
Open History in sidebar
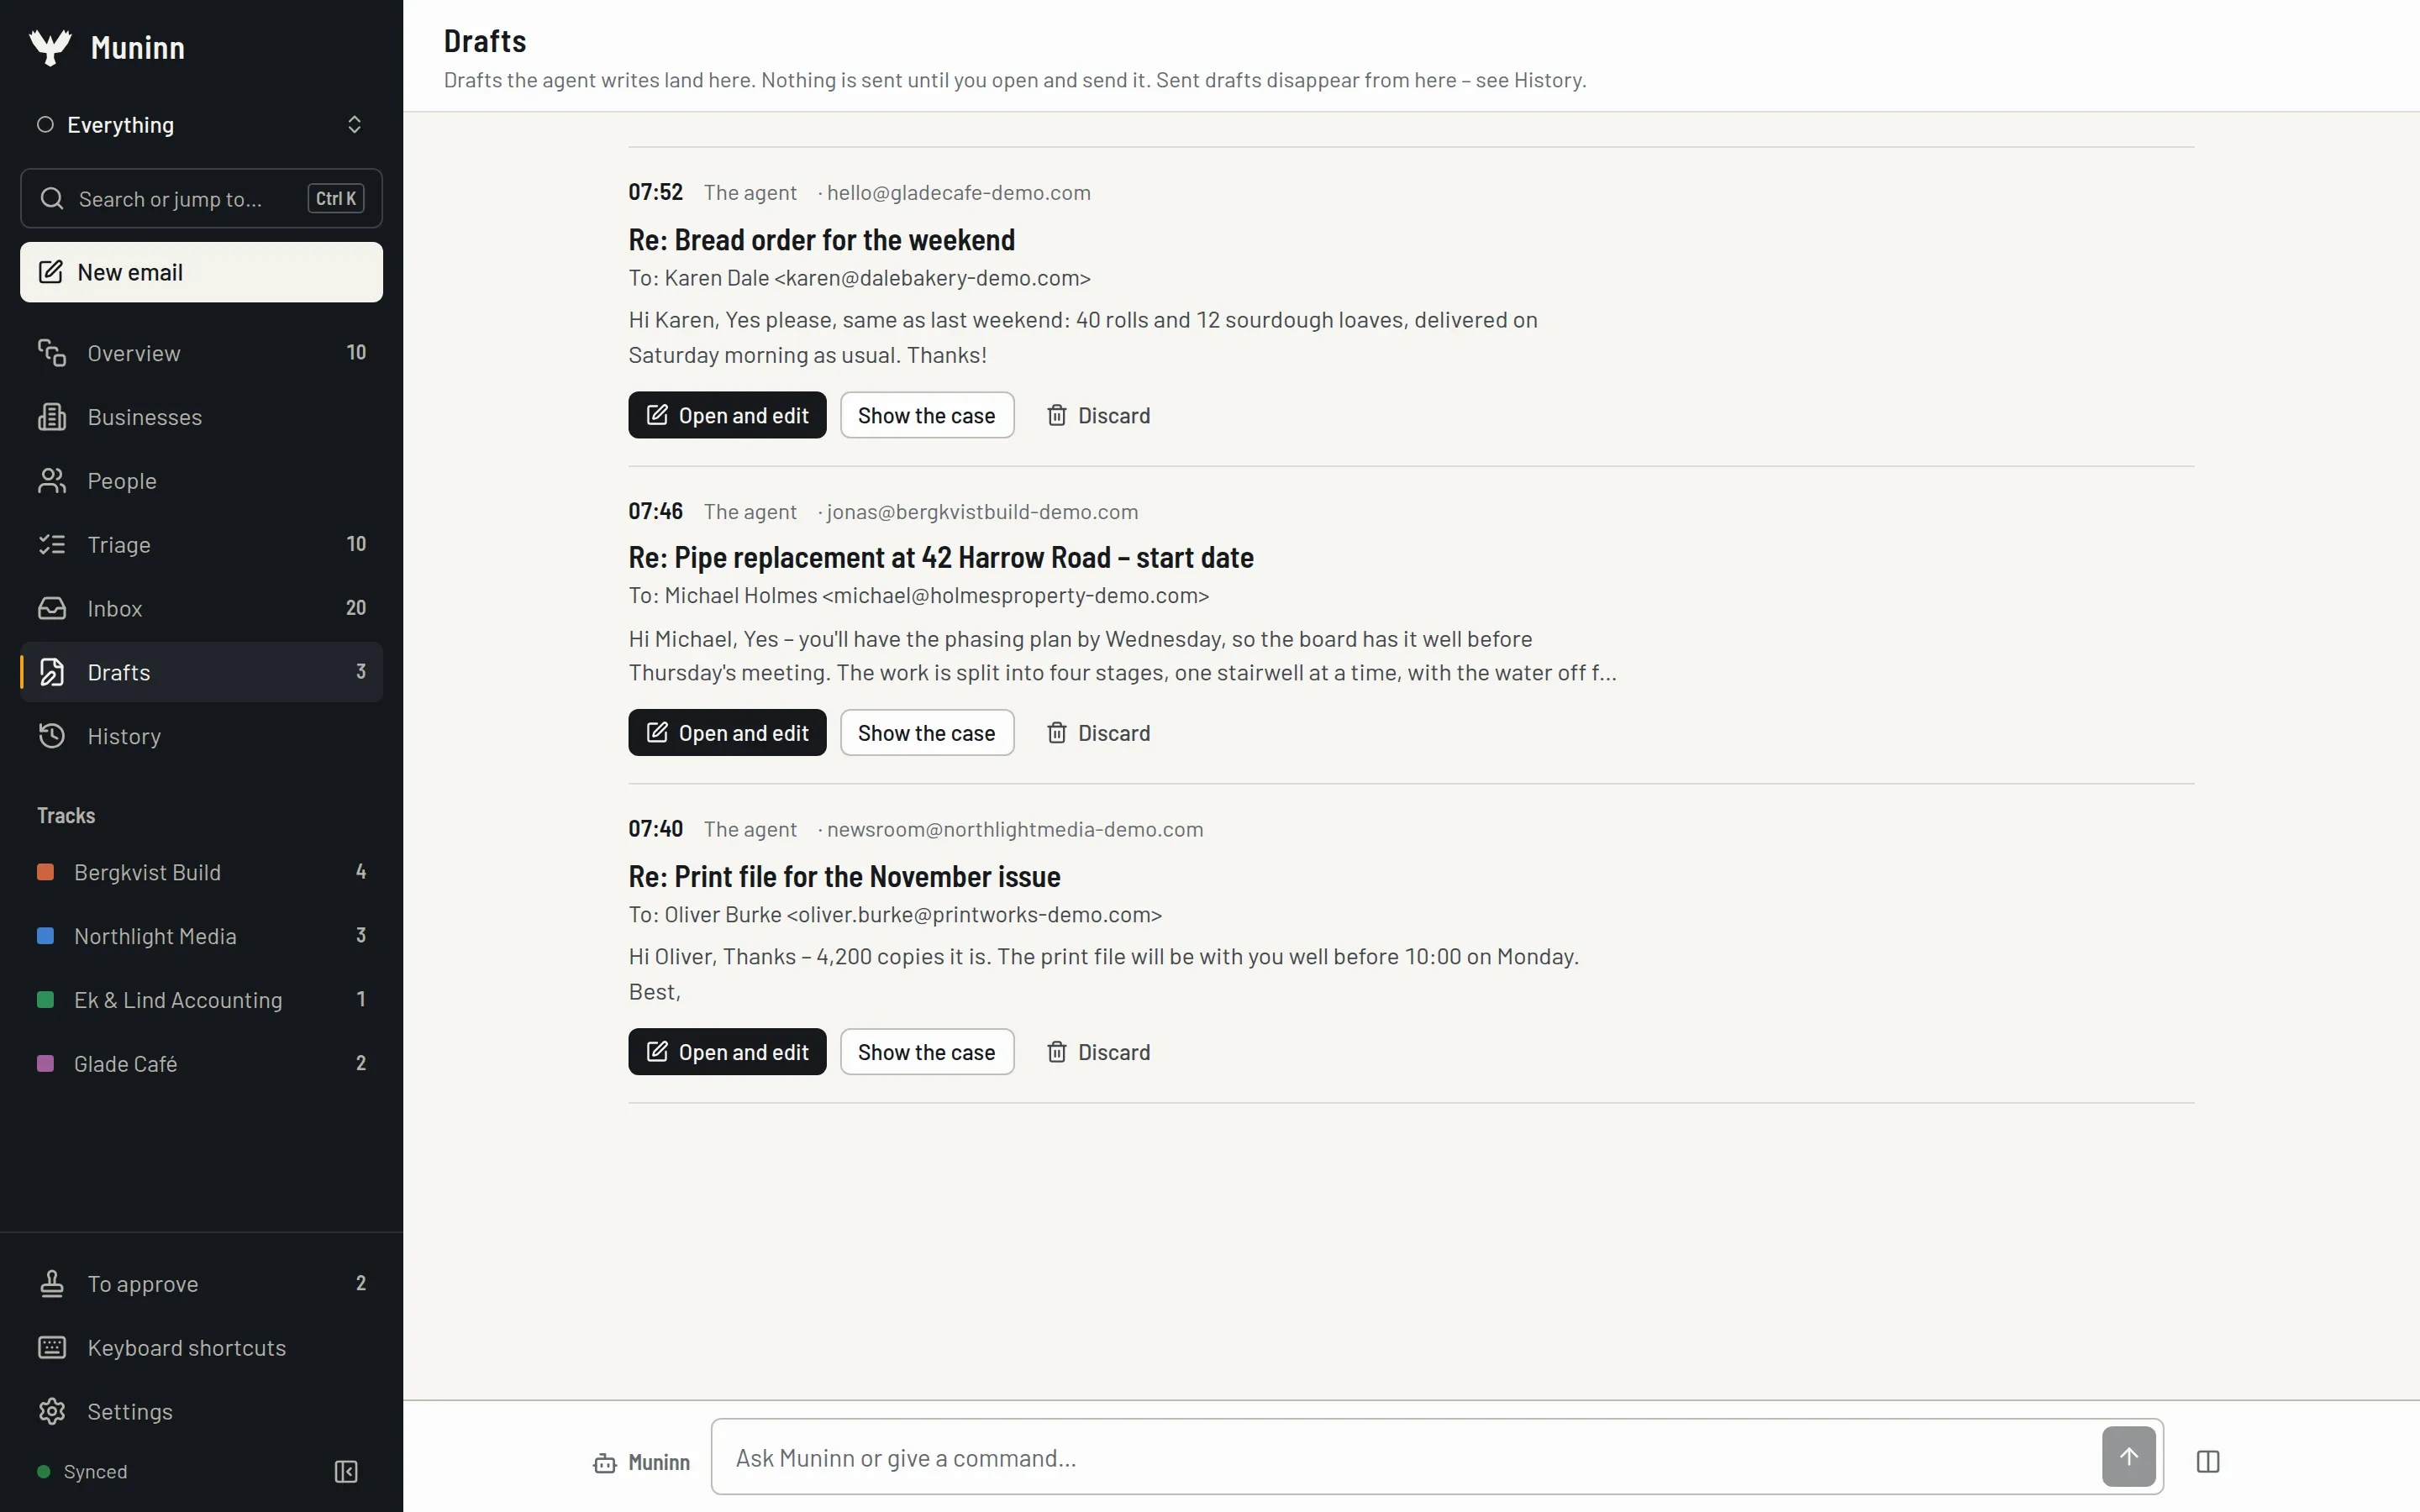201,736
